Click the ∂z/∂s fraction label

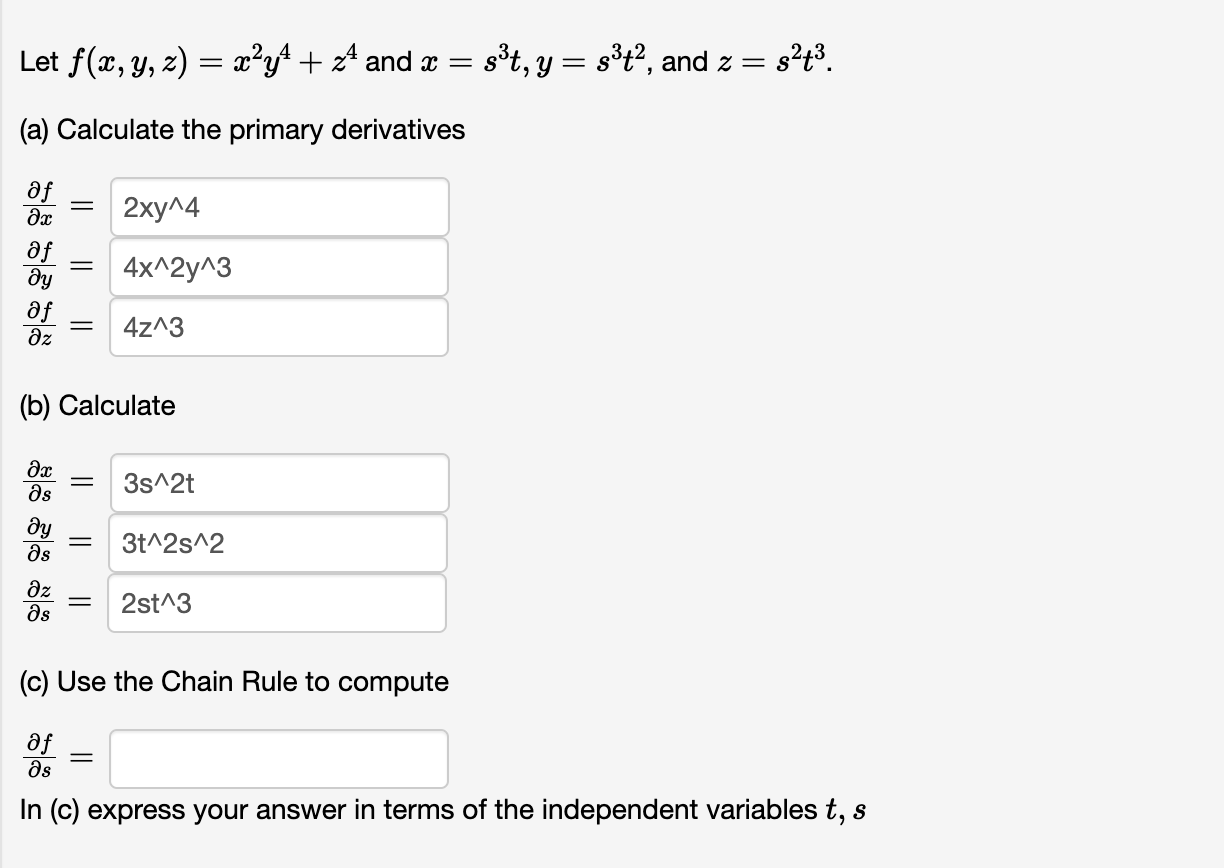(x=38, y=602)
